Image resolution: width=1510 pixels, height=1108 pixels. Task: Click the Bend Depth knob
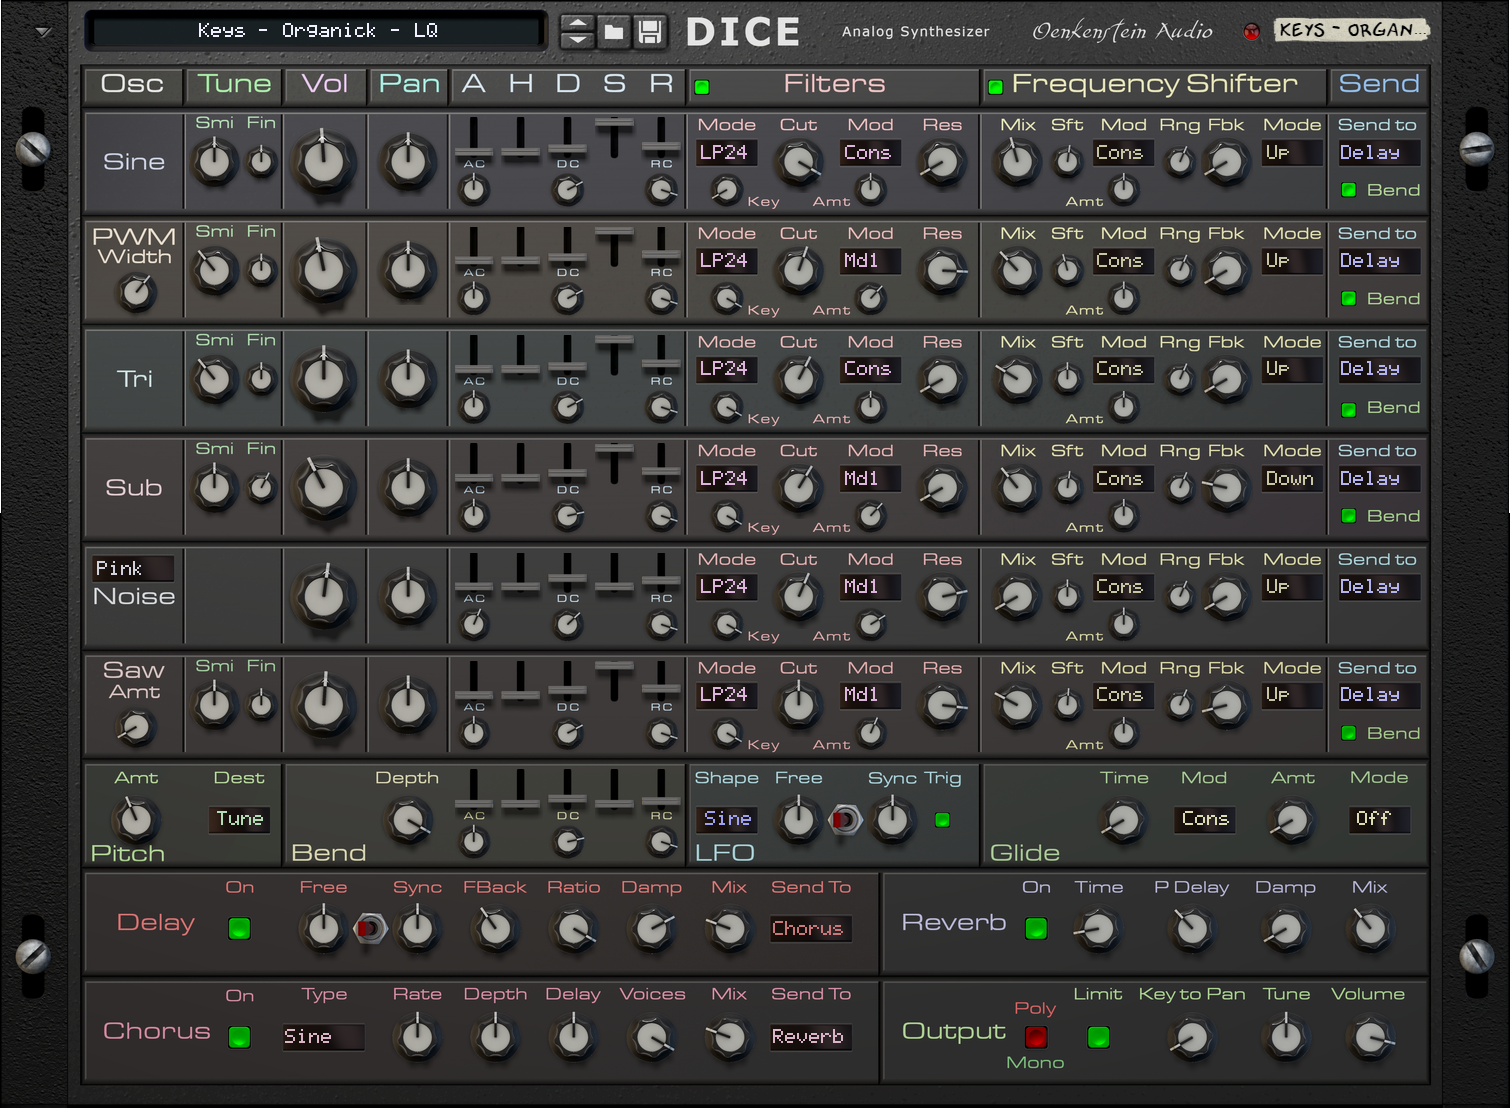click(408, 821)
